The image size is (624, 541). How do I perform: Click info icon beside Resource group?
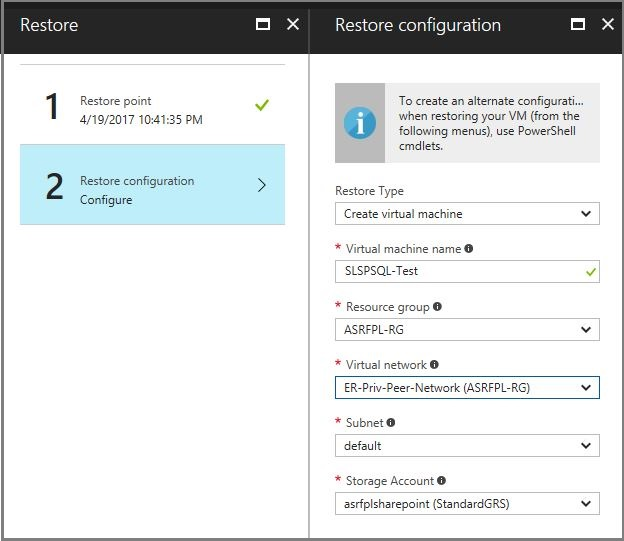[437, 307]
